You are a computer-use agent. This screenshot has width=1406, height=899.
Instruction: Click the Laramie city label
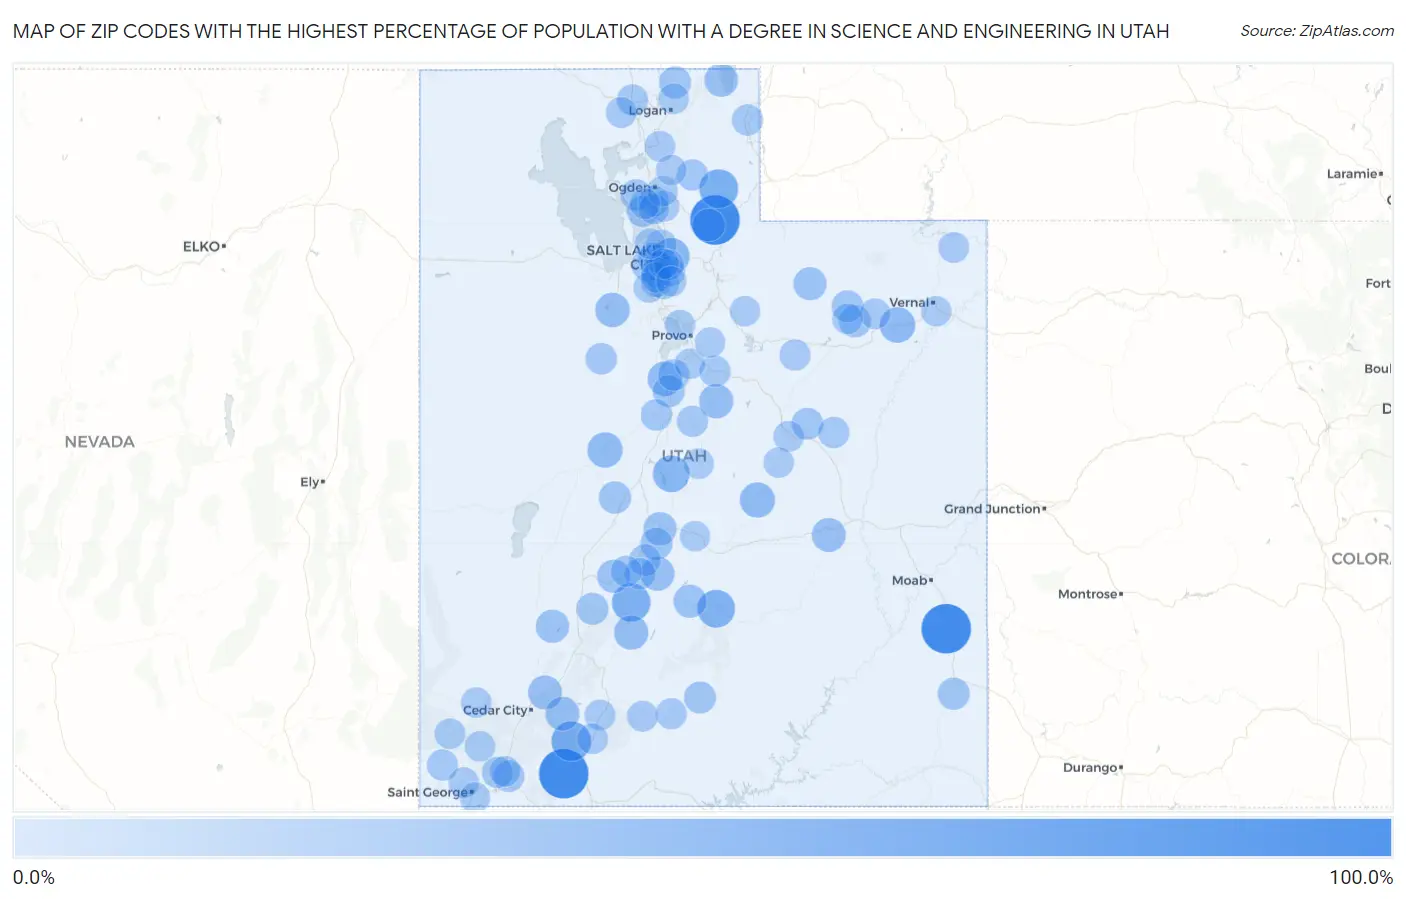point(1351,174)
